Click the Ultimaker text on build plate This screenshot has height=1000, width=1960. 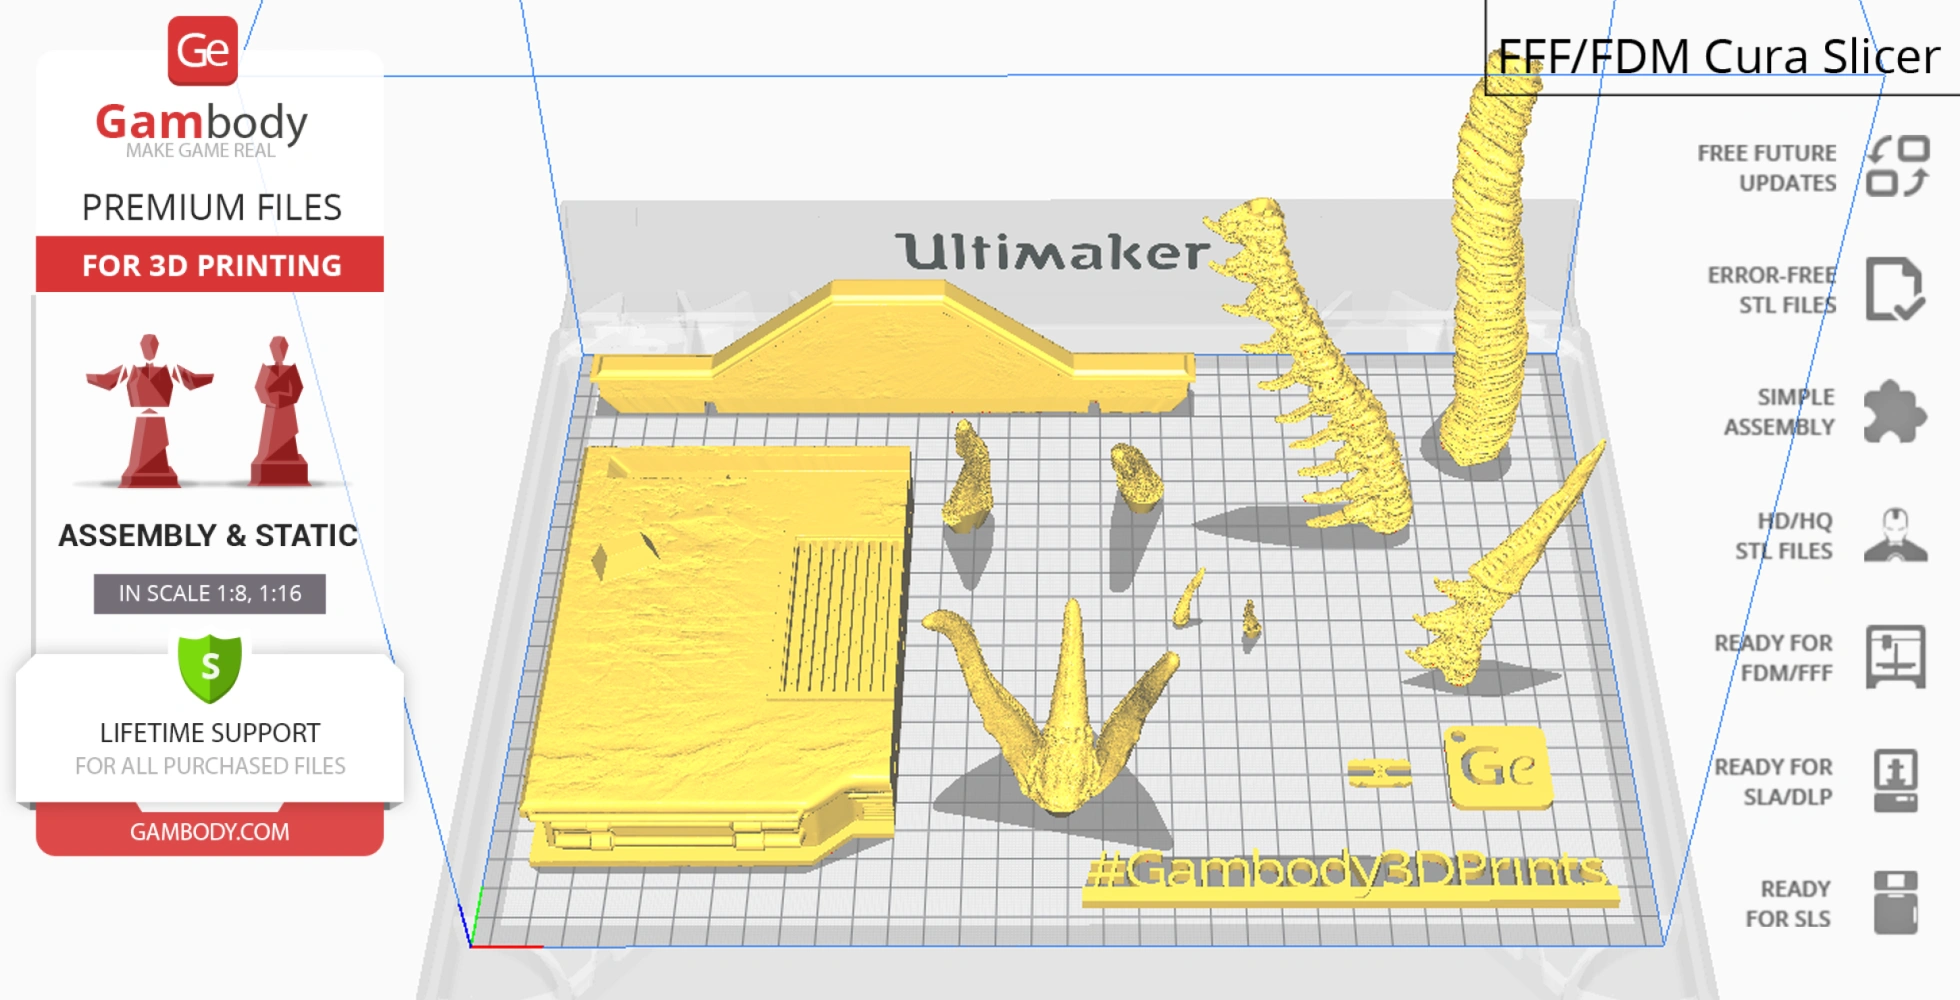1052,251
